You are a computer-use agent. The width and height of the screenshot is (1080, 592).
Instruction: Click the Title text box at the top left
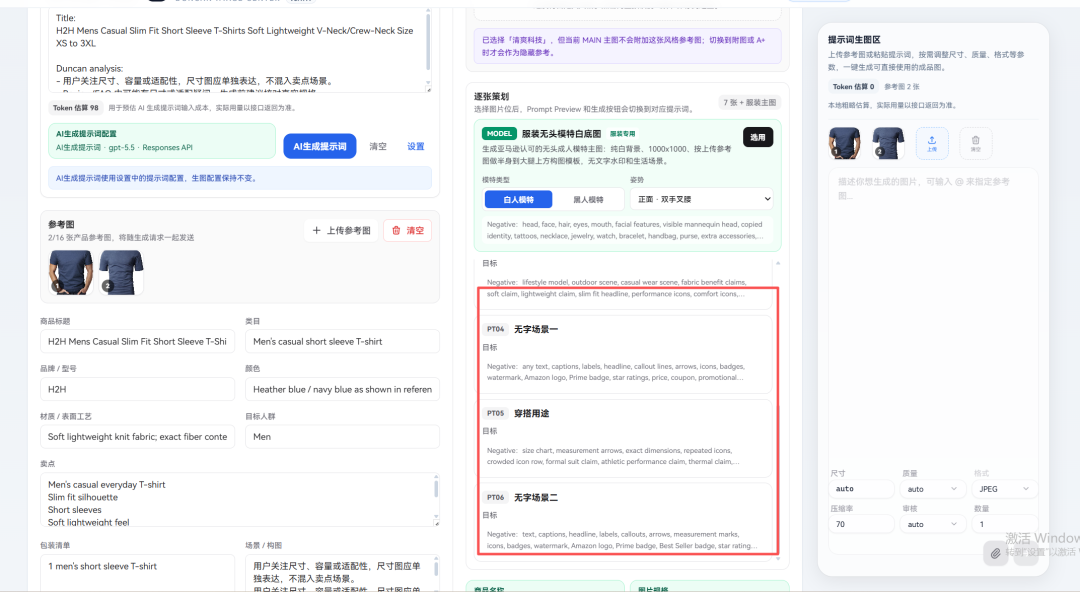(x=240, y=50)
